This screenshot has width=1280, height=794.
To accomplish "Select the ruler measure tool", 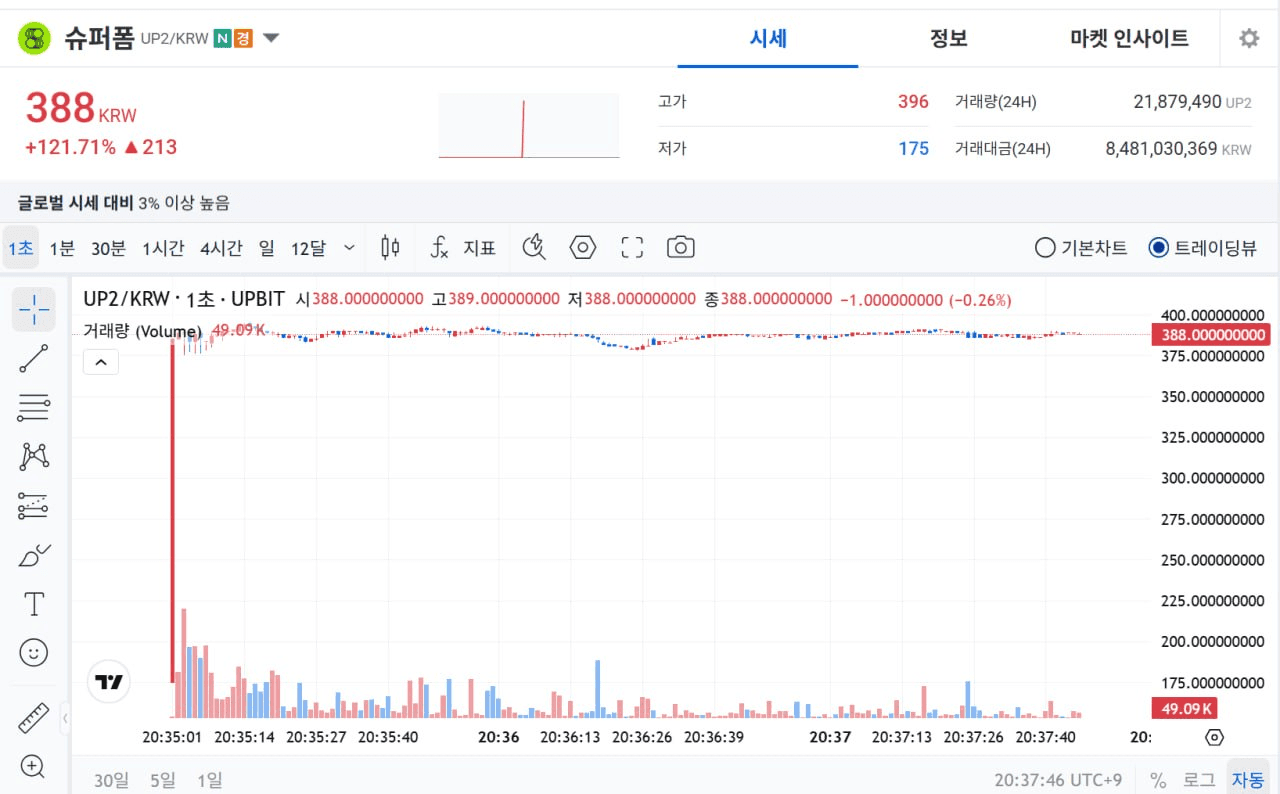I will click(x=34, y=717).
